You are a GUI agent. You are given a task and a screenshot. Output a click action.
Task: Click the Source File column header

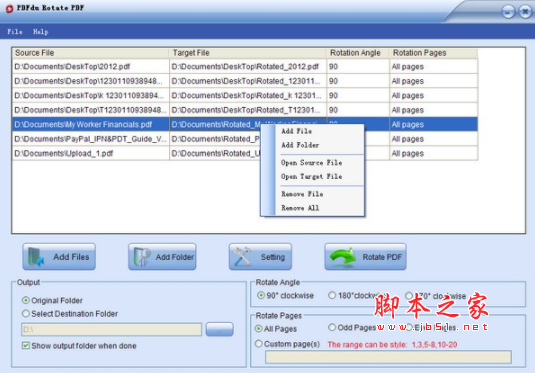click(90, 53)
